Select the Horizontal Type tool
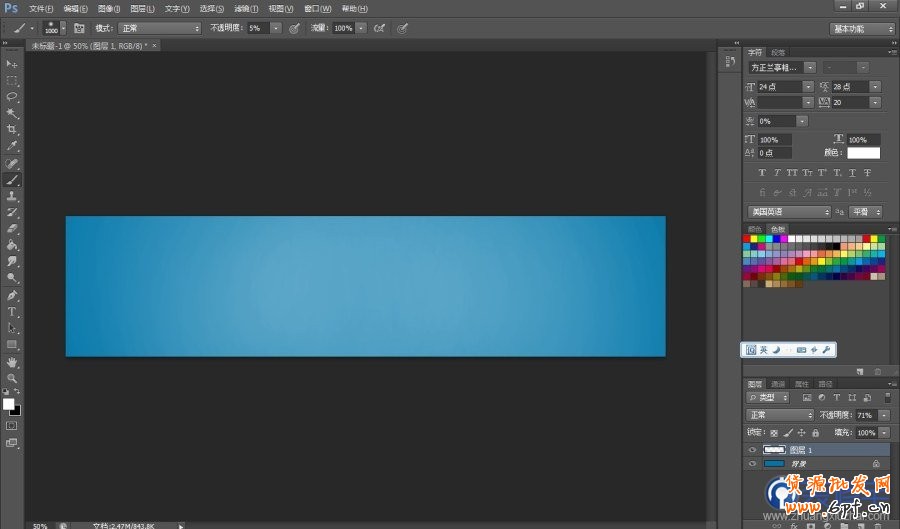Image resolution: width=900 pixels, height=529 pixels. [12, 312]
